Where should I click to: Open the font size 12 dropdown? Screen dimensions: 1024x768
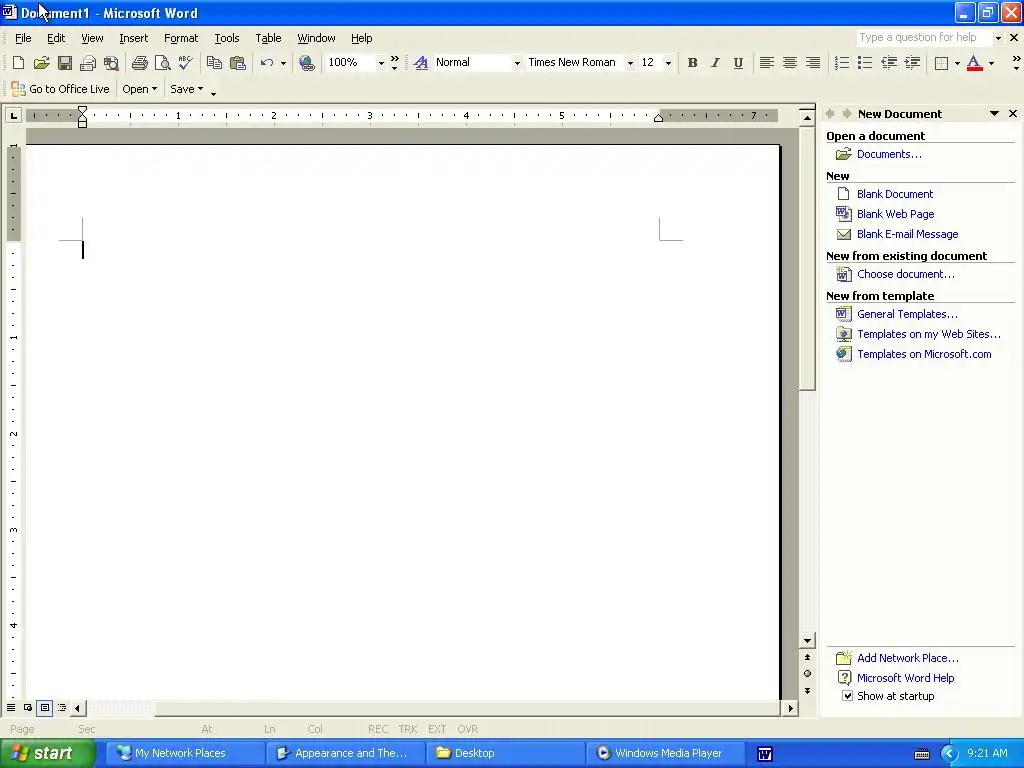click(x=667, y=63)
